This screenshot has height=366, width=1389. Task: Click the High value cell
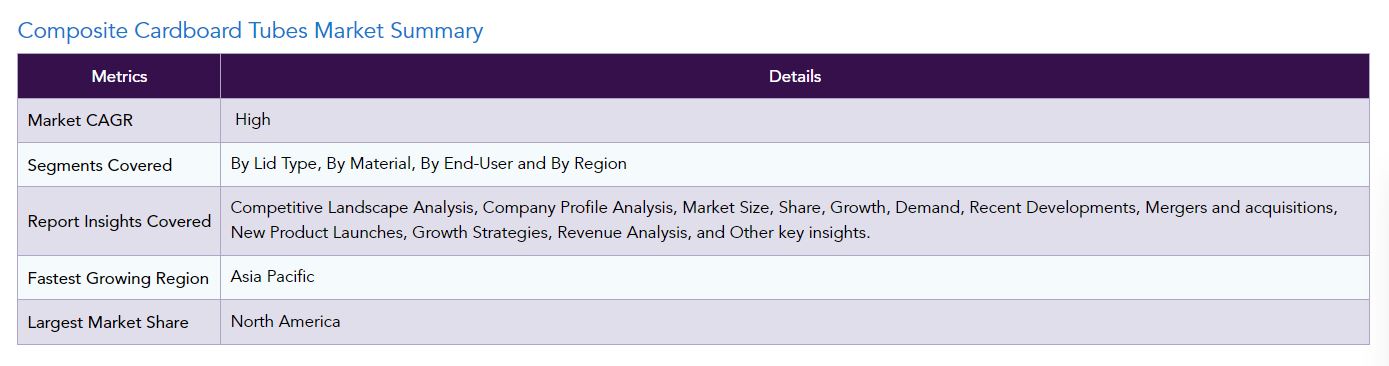[253, 120]
